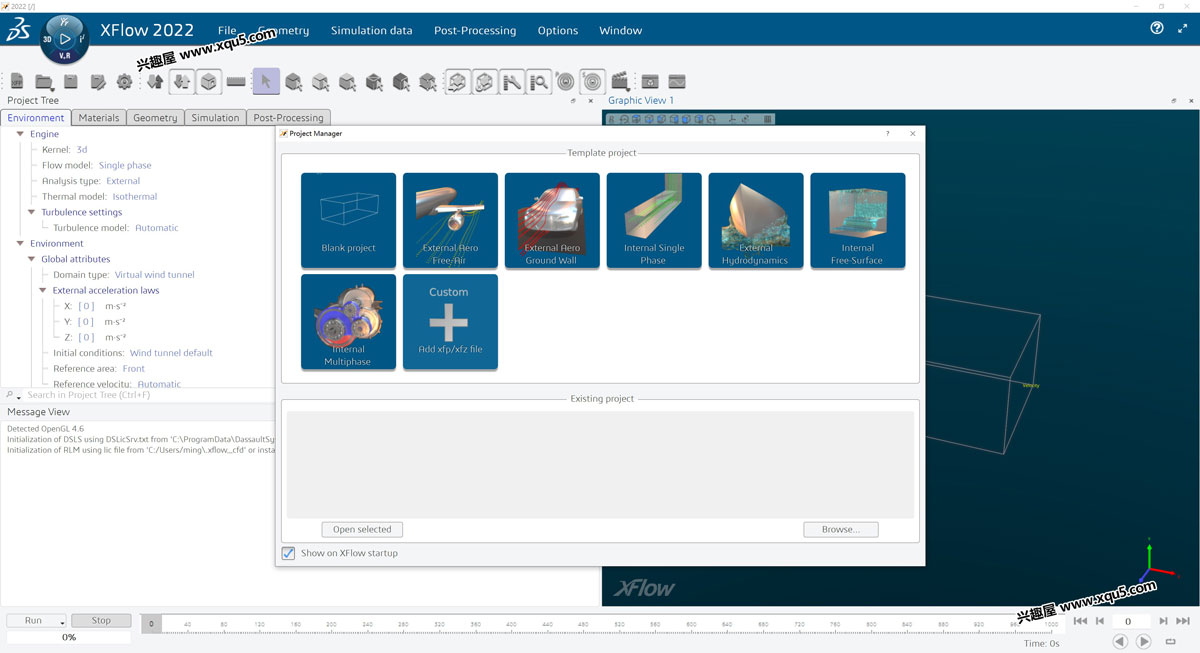Image resolution: width=1200 pixels, height=653 pixels.
Task: Open the File menu
Action: point(227,30)
